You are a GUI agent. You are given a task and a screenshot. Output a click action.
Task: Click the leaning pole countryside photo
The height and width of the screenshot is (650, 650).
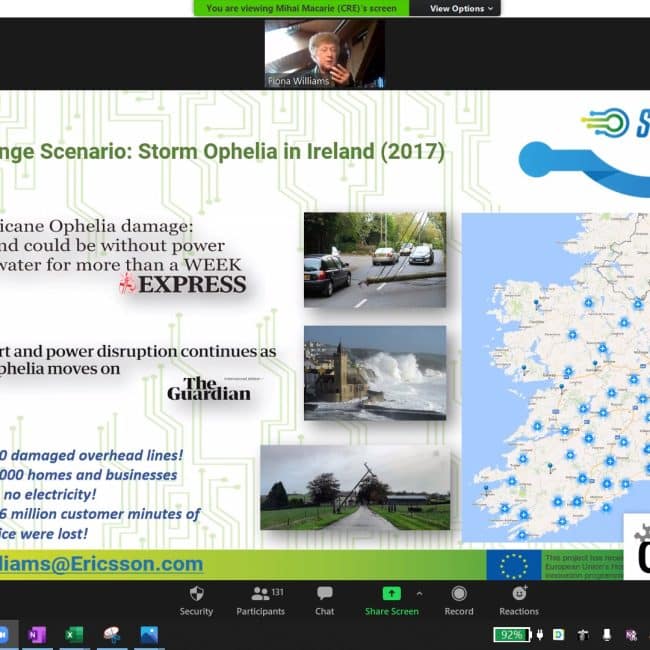(x=355, y=488)
